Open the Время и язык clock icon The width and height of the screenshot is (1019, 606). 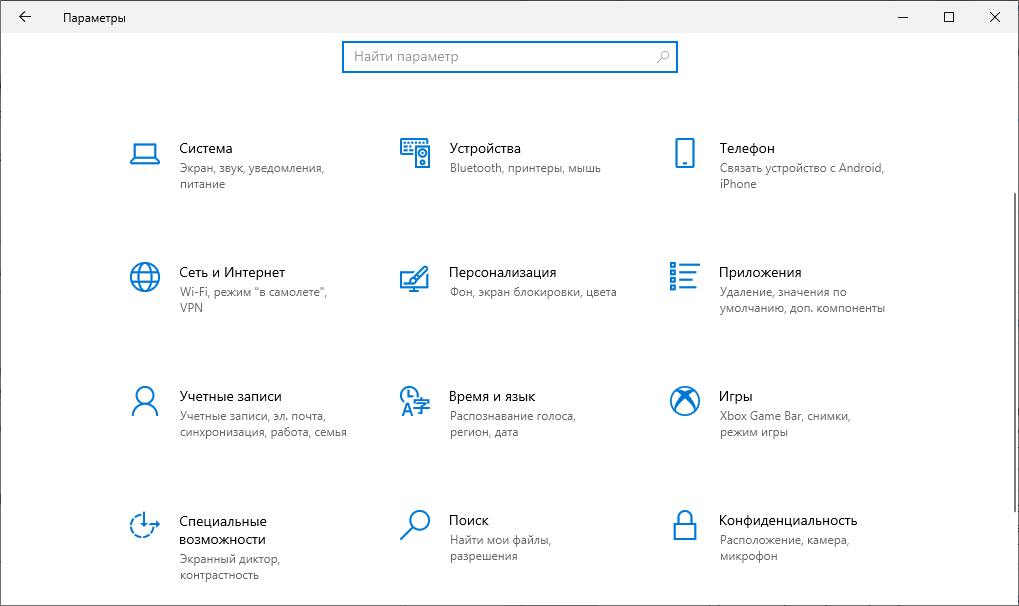[415, 401]
